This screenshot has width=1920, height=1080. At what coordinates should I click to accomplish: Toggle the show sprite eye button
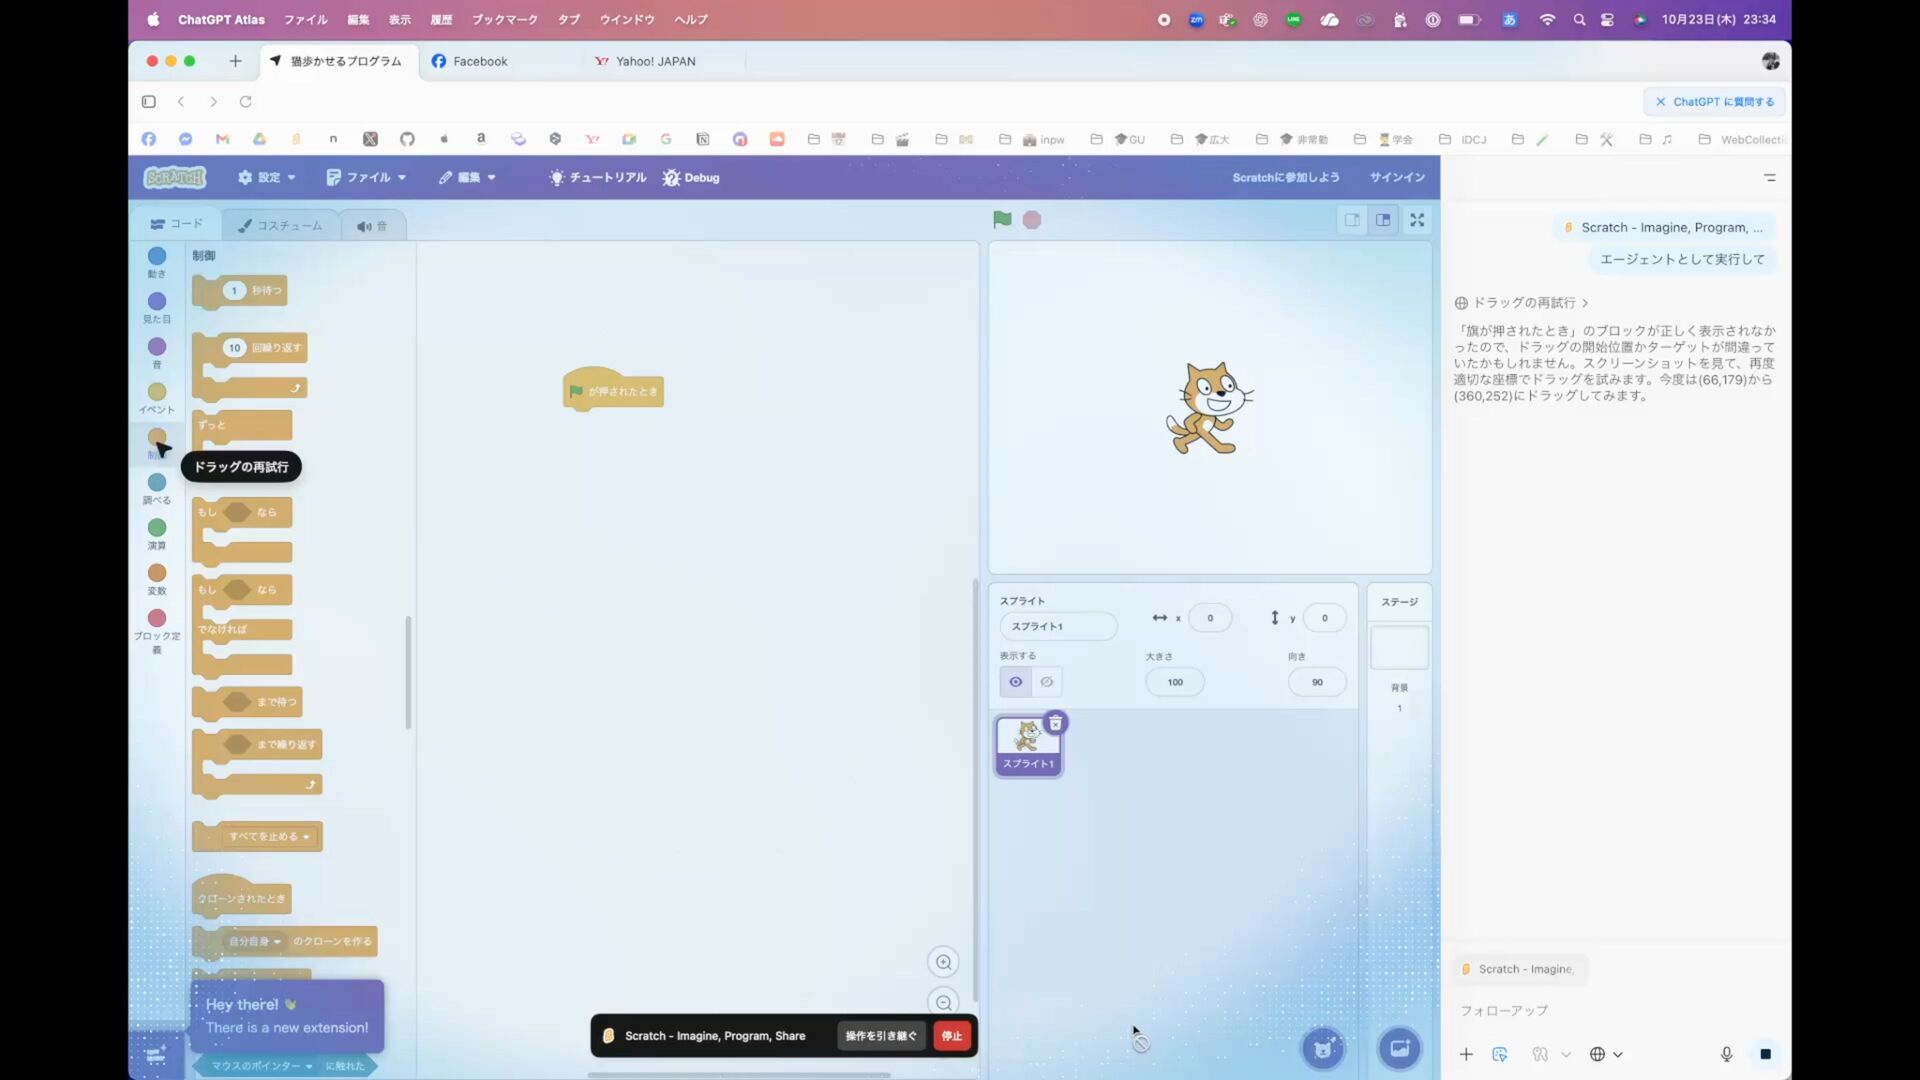tap(1015, 682)
